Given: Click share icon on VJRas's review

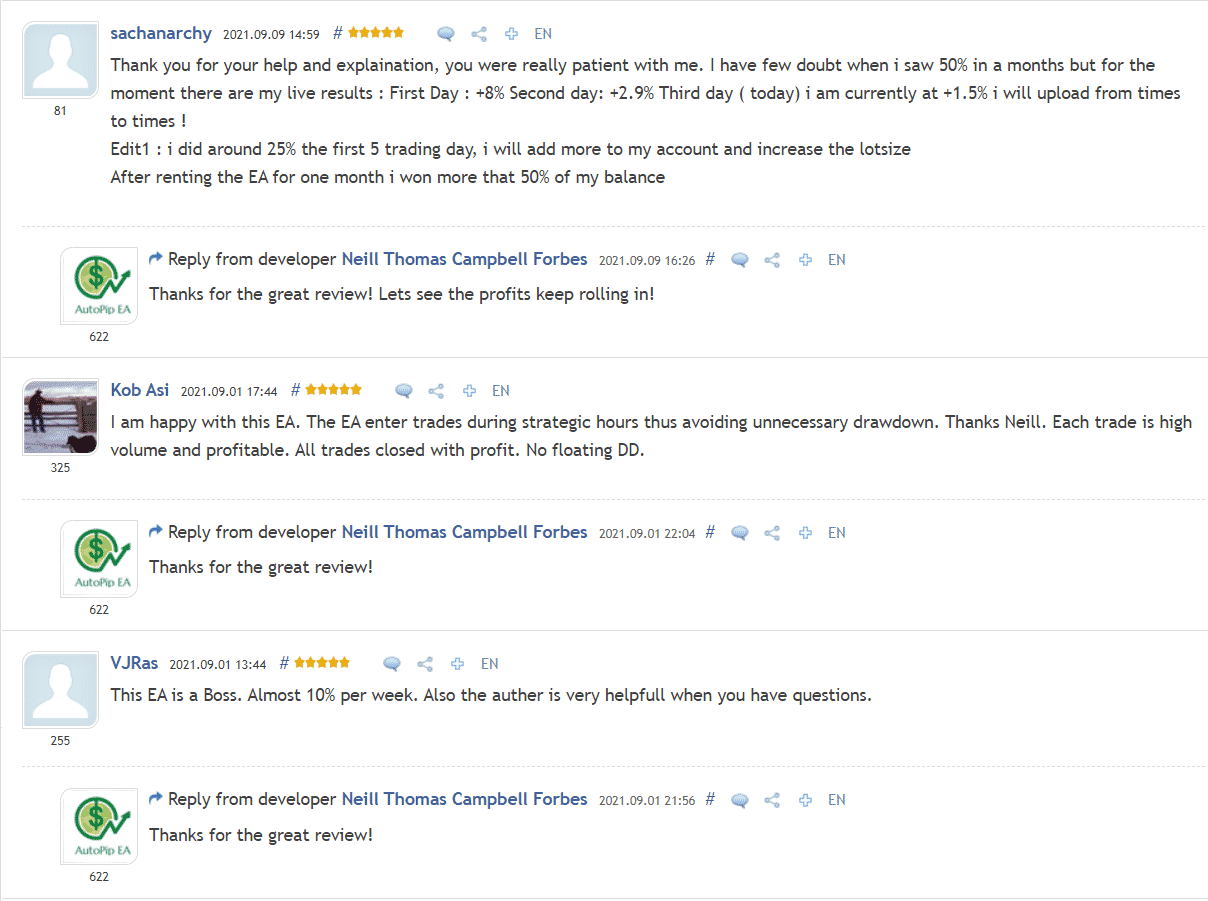Looking at the screenshot, I should (425, 664).
